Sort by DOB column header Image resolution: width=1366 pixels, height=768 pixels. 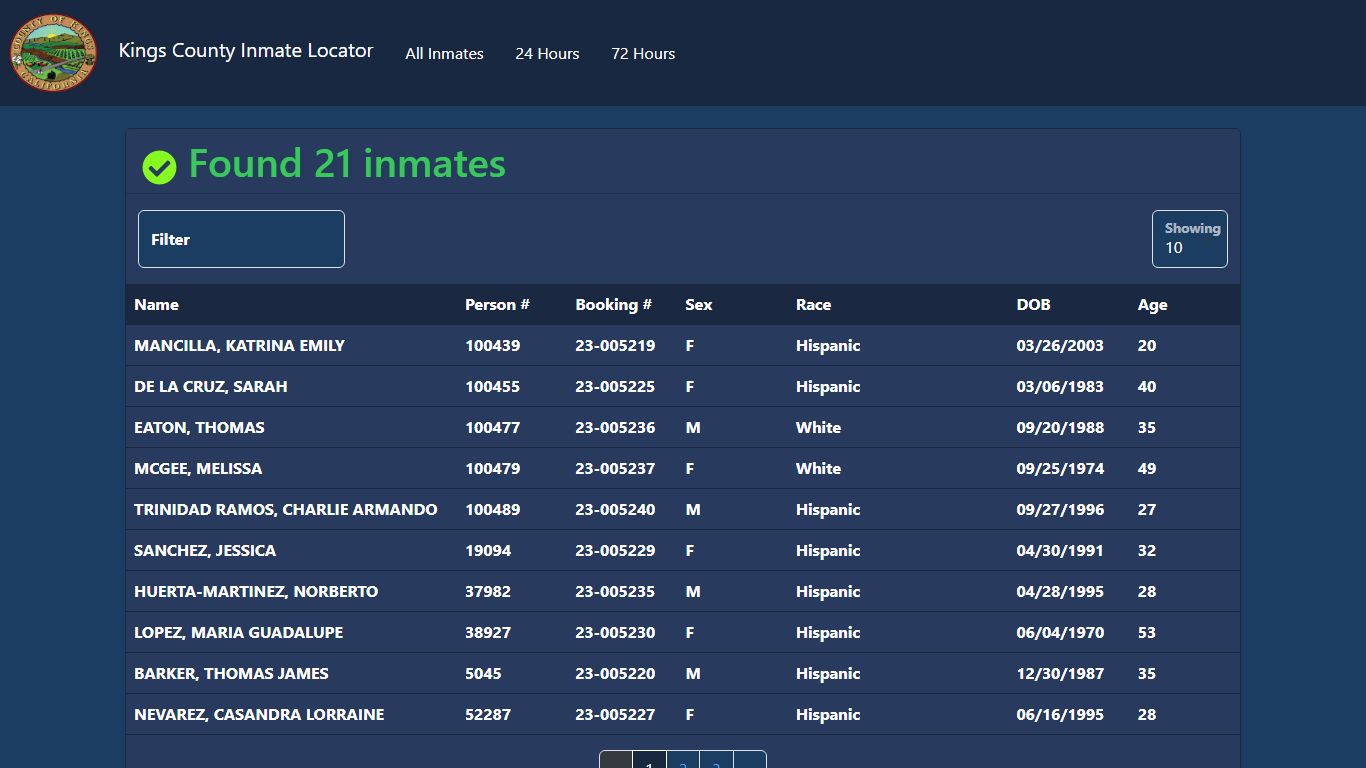coord(1033,305)
